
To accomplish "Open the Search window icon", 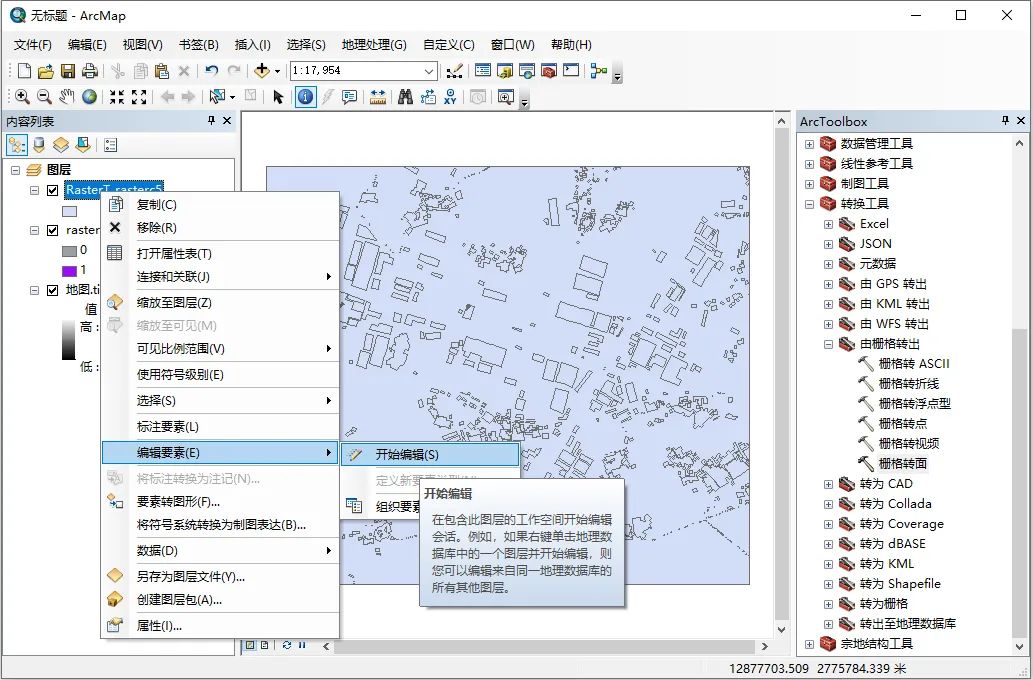I will coord(527,71).
